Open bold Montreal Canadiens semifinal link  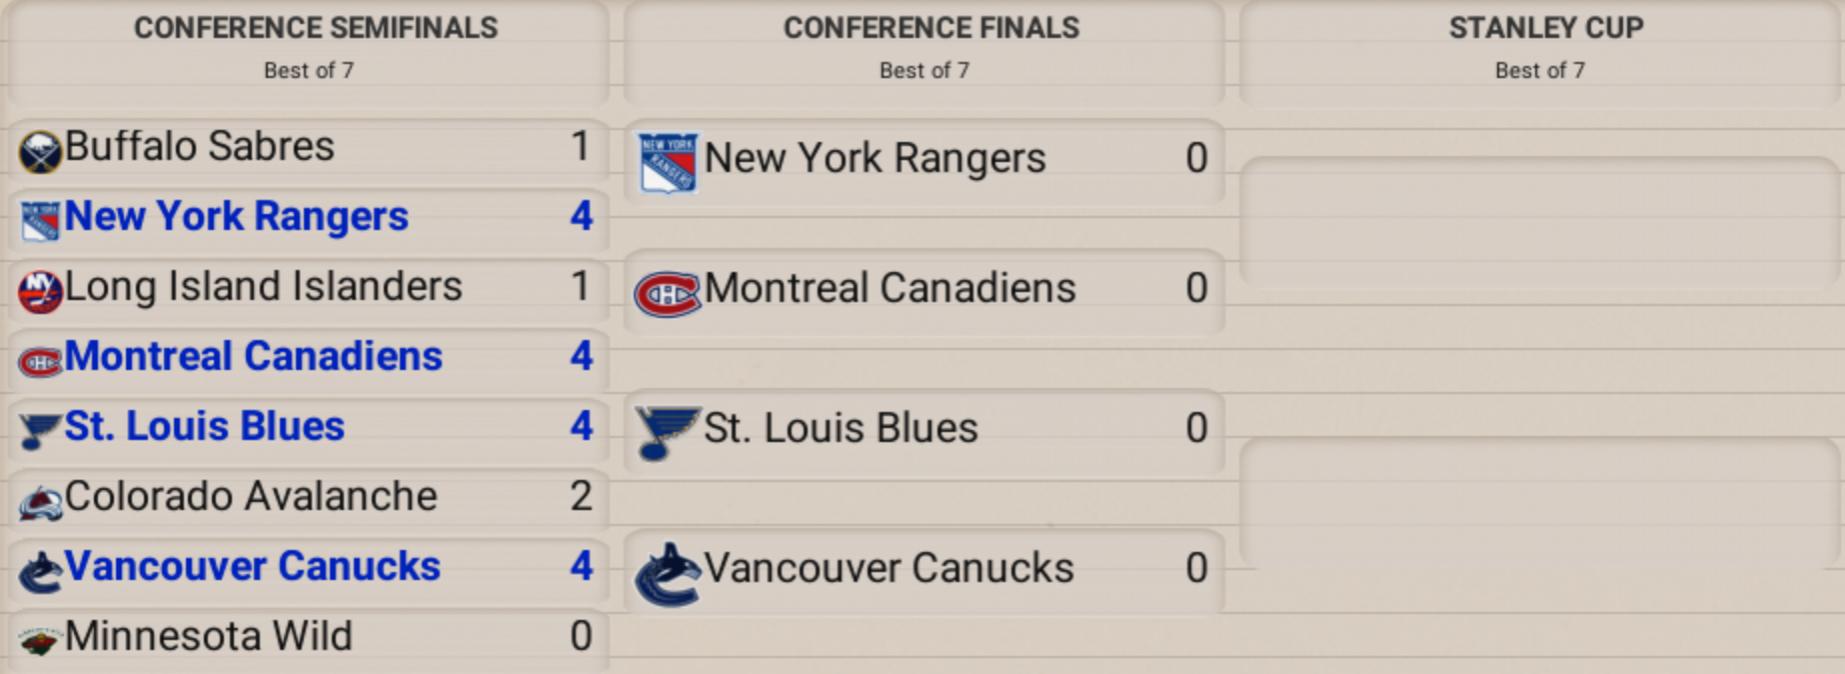[x=253, y=357]
